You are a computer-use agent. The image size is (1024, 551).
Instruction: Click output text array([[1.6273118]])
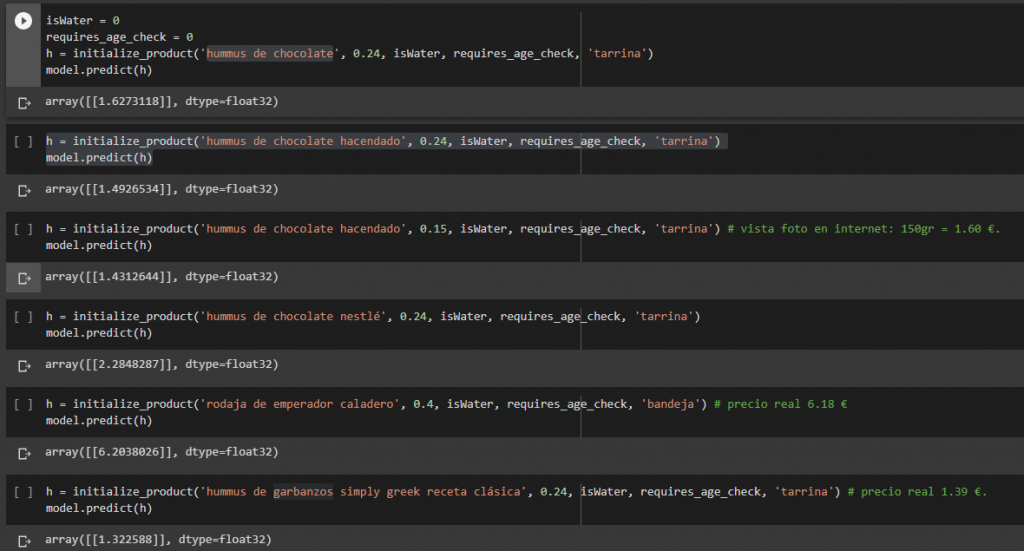(x=161, y=101)
